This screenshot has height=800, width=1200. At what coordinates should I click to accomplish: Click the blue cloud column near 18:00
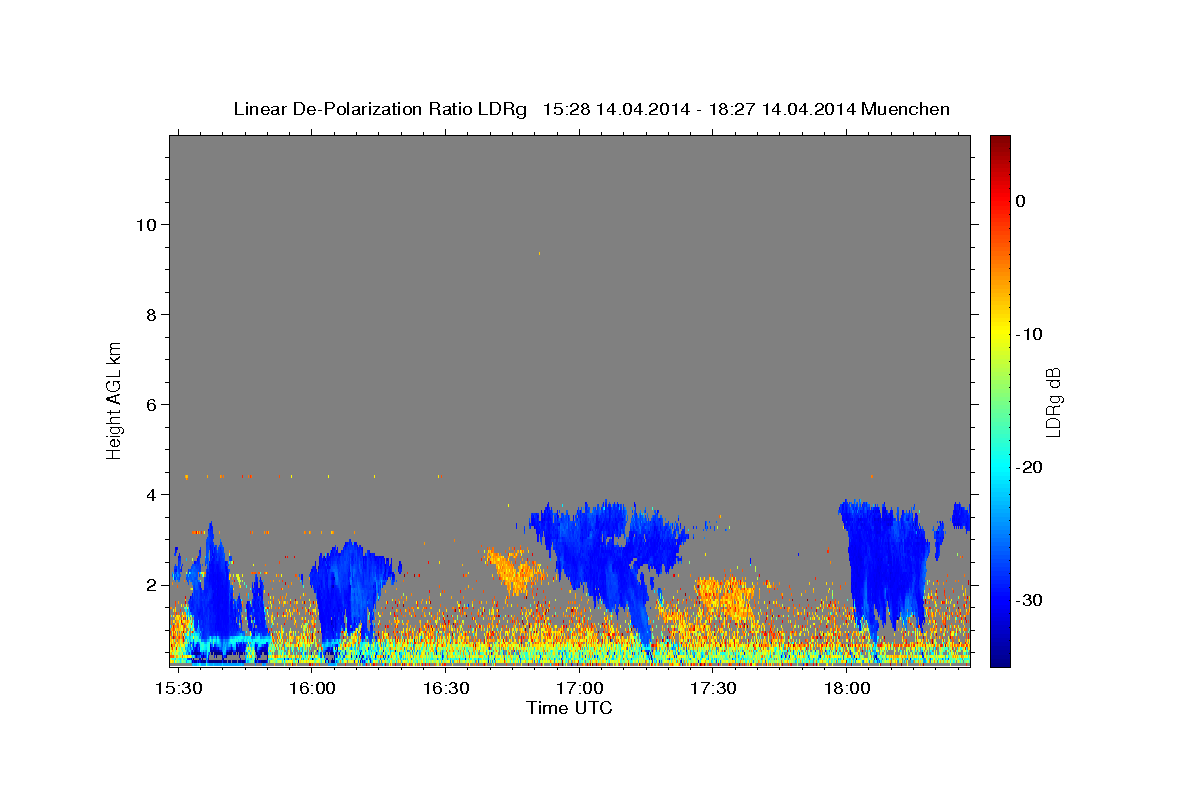point(885,565)
